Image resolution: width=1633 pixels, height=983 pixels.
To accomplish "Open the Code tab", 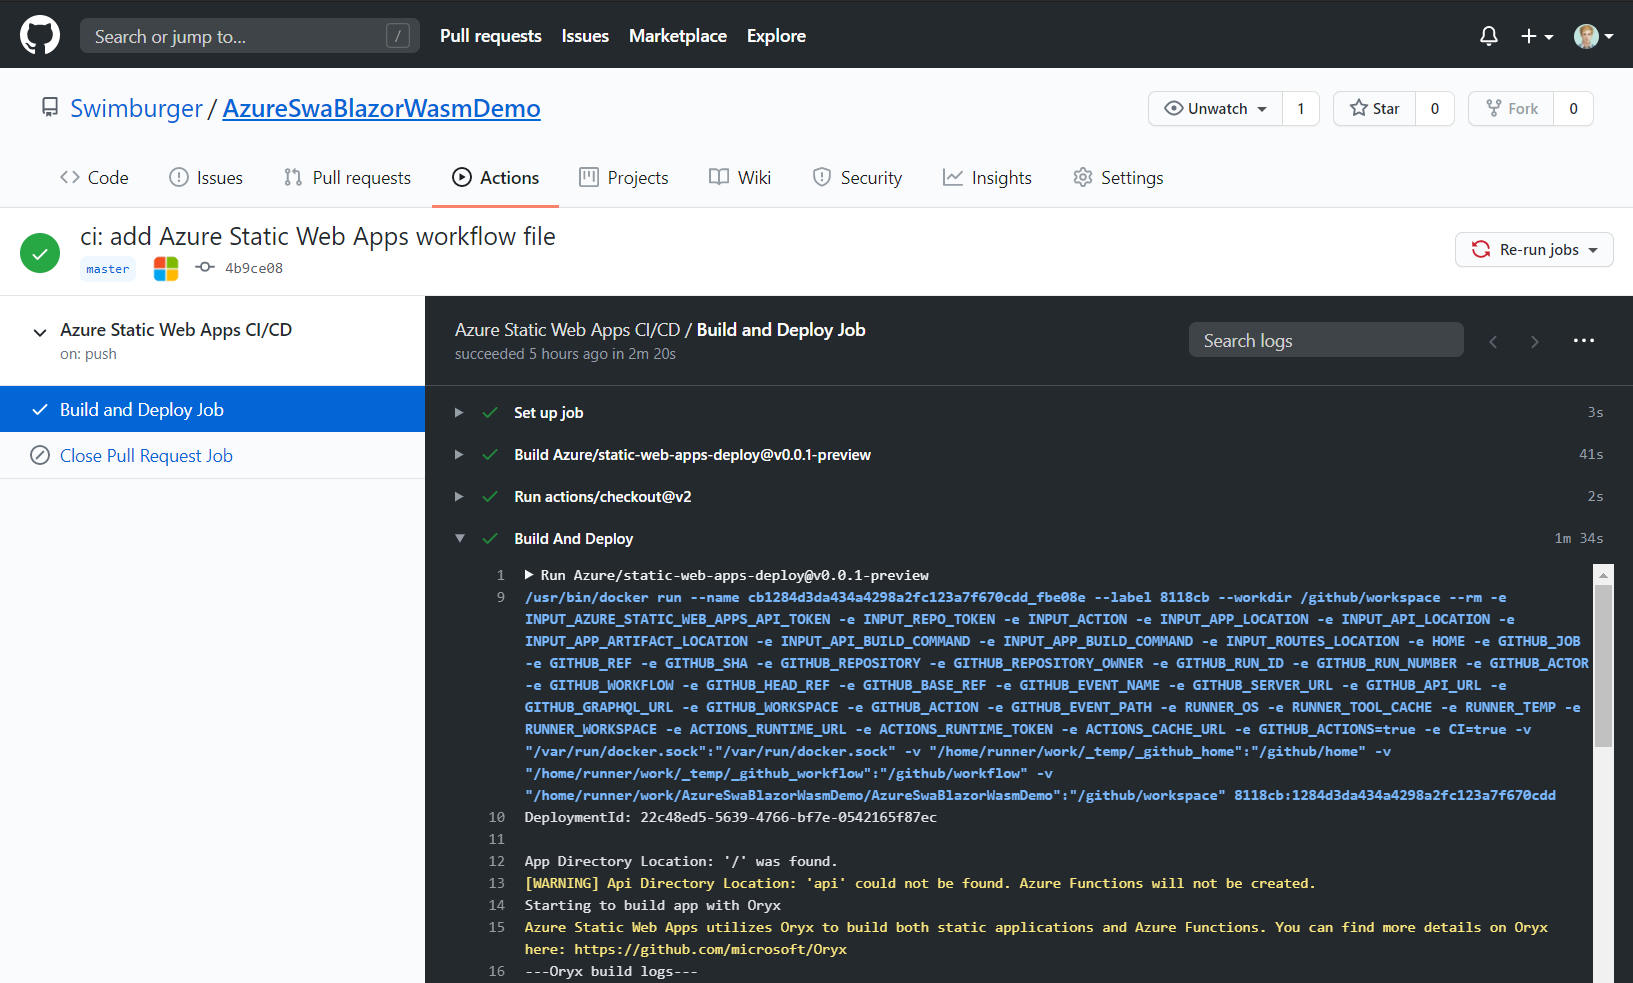I will coord(94,177).
